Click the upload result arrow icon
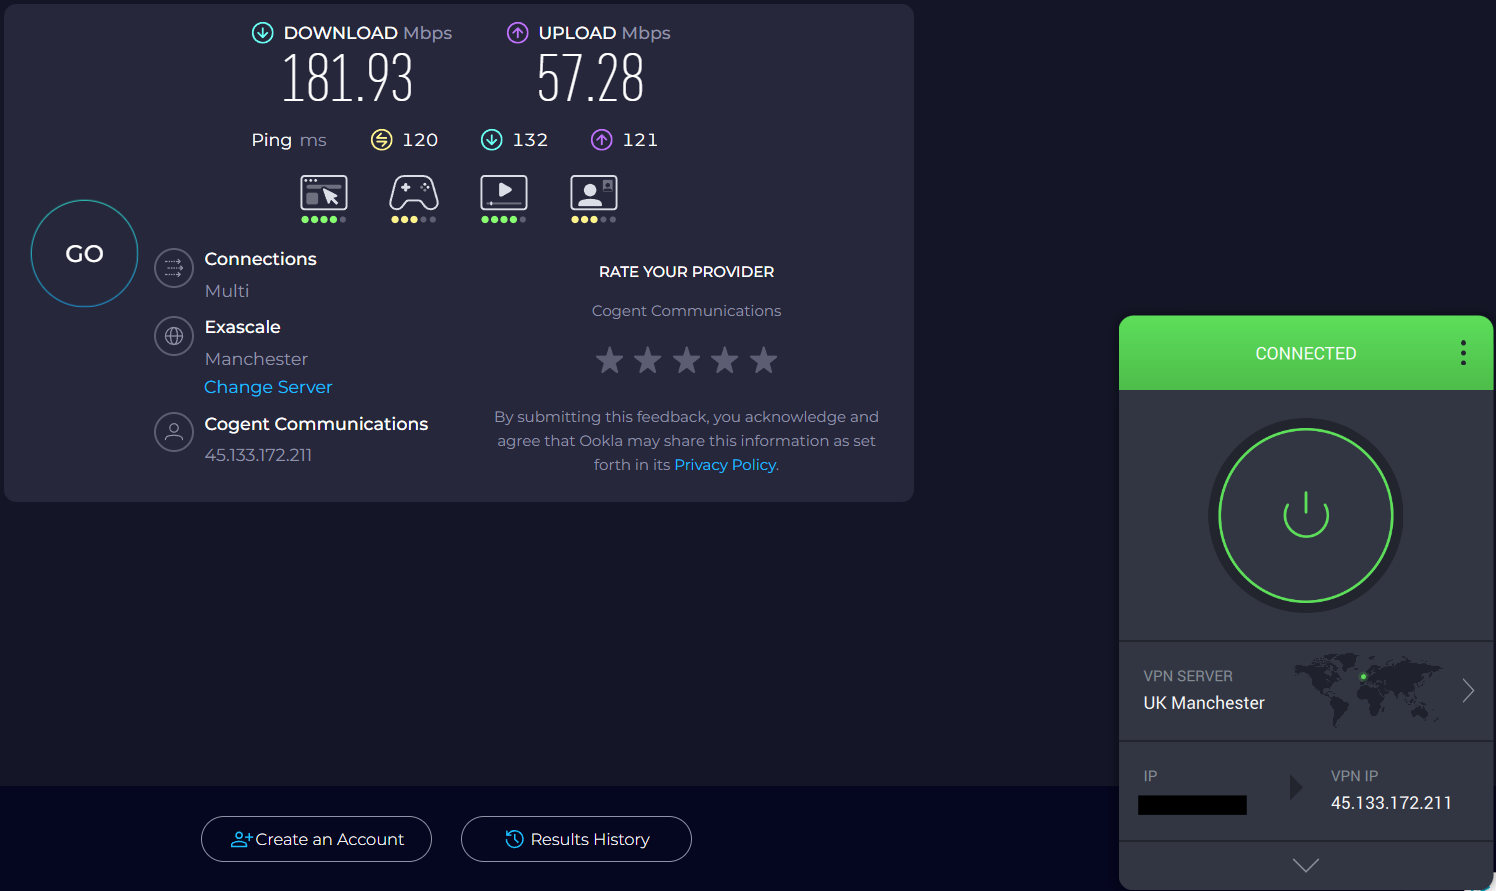 (x=518, y=32)
